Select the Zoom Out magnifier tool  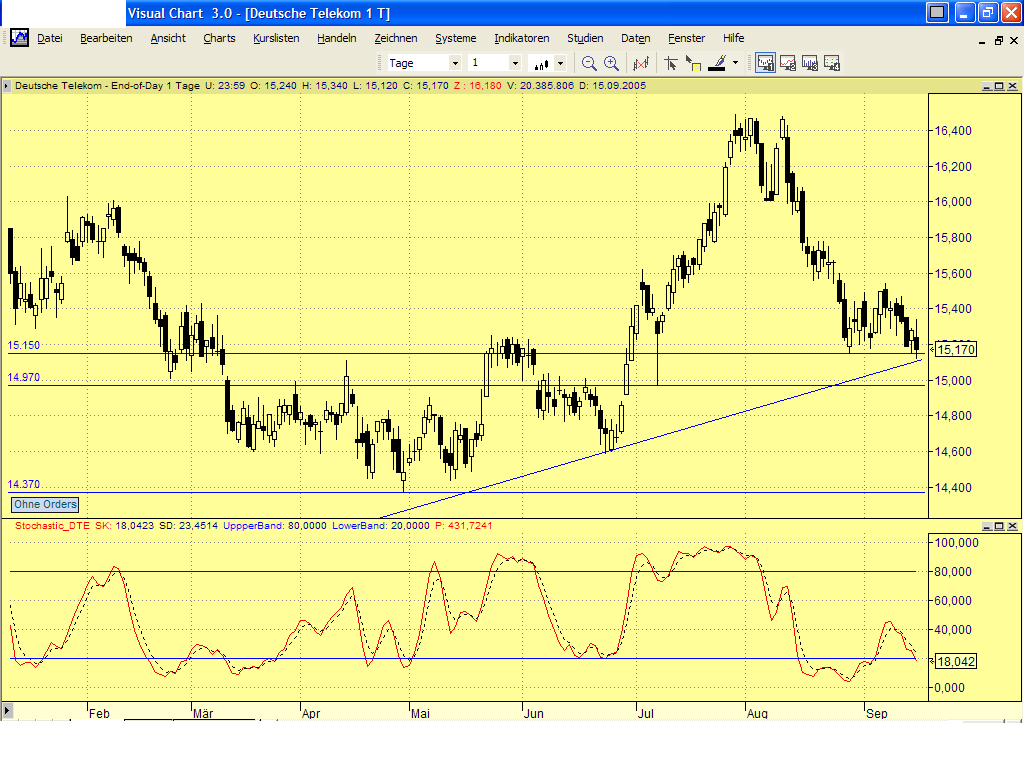tap(589, 62)
